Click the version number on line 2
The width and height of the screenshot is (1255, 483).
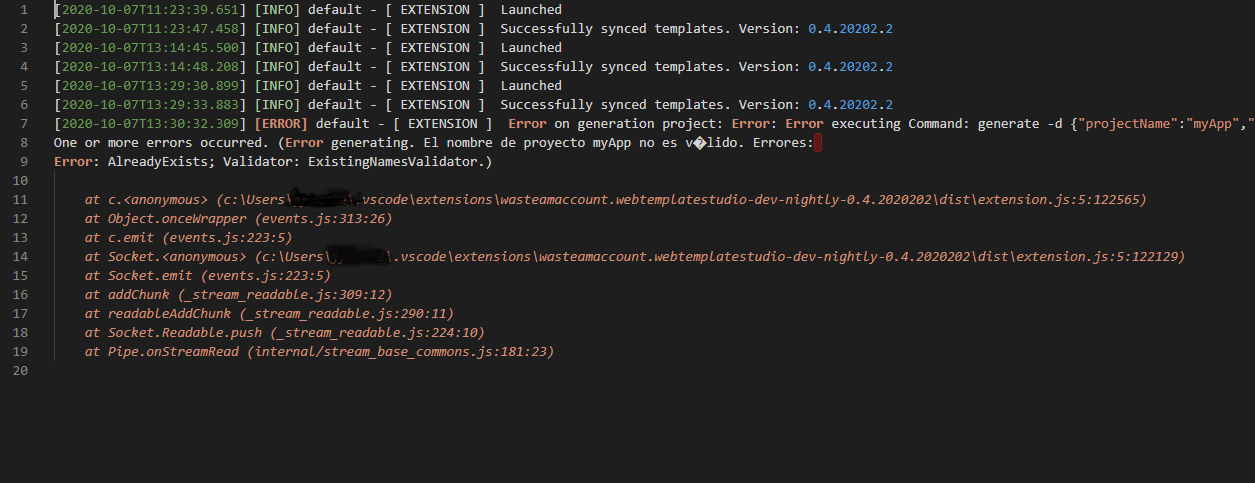[850, 29]
